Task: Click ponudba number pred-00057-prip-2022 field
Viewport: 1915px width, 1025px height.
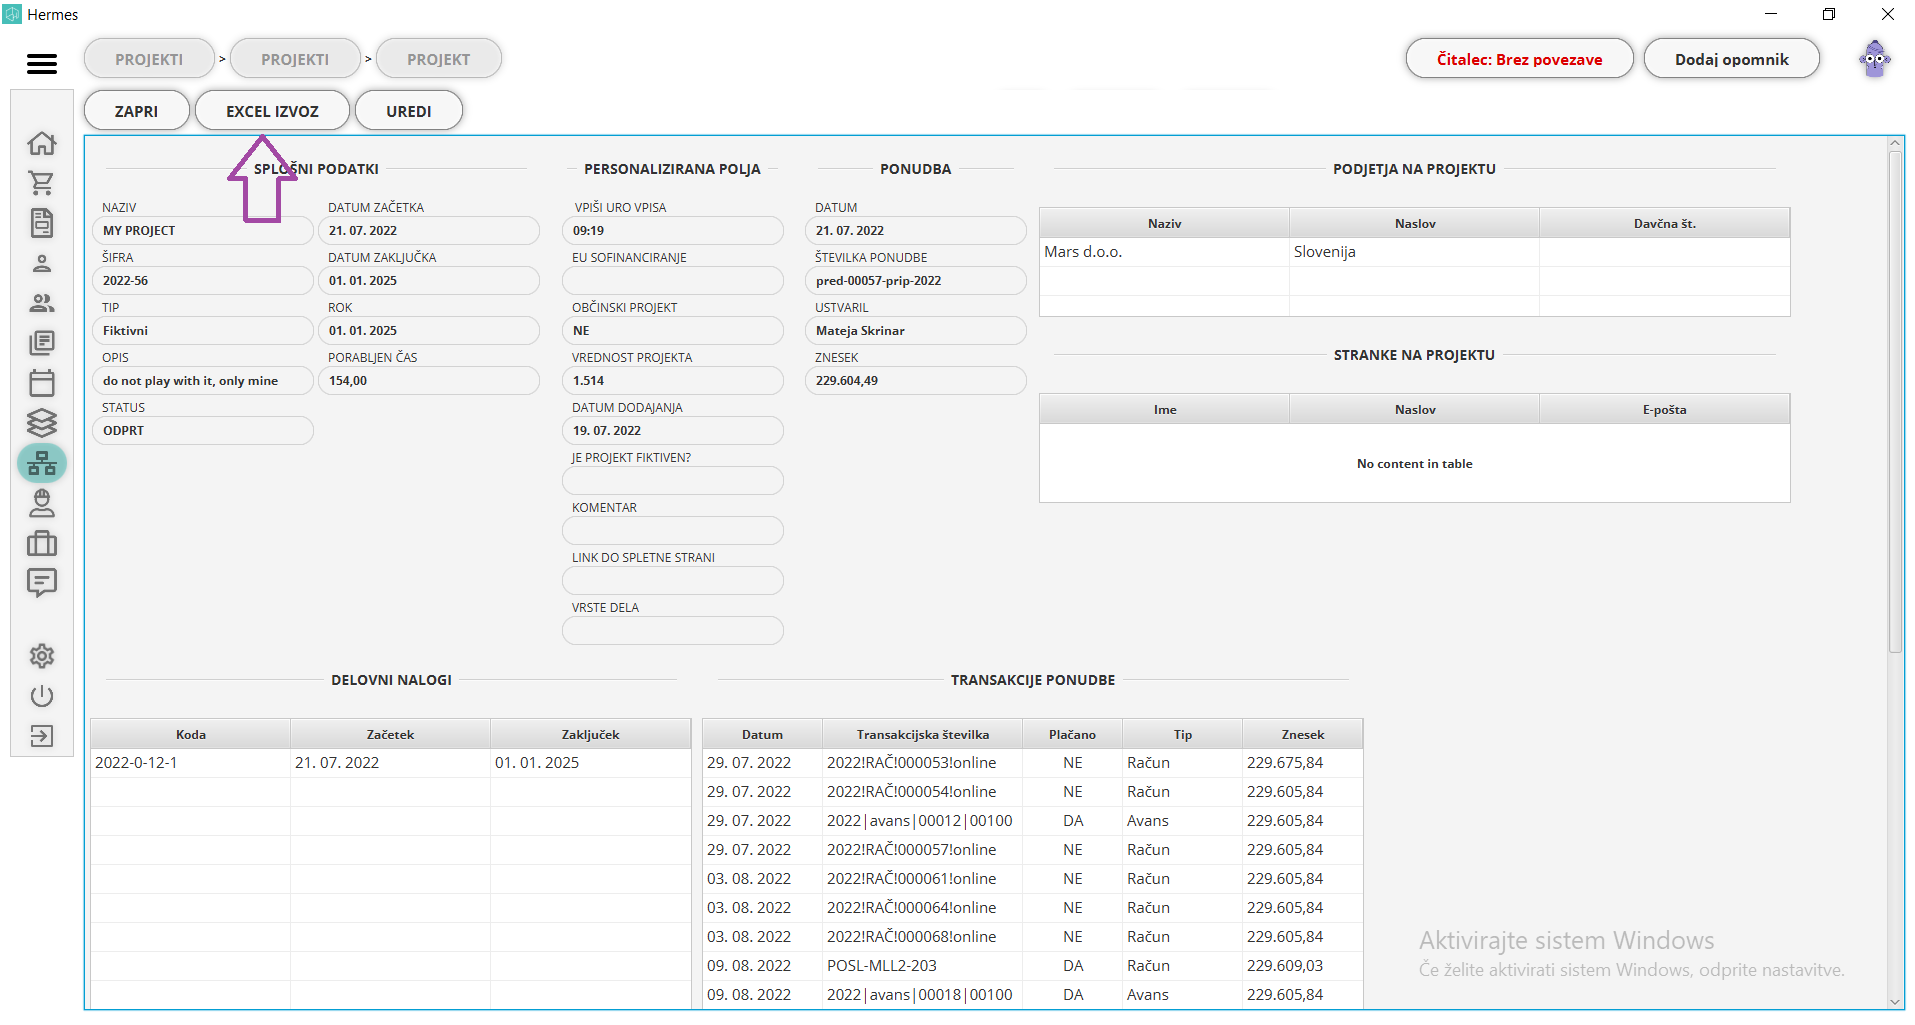Action: coord(916,281)
